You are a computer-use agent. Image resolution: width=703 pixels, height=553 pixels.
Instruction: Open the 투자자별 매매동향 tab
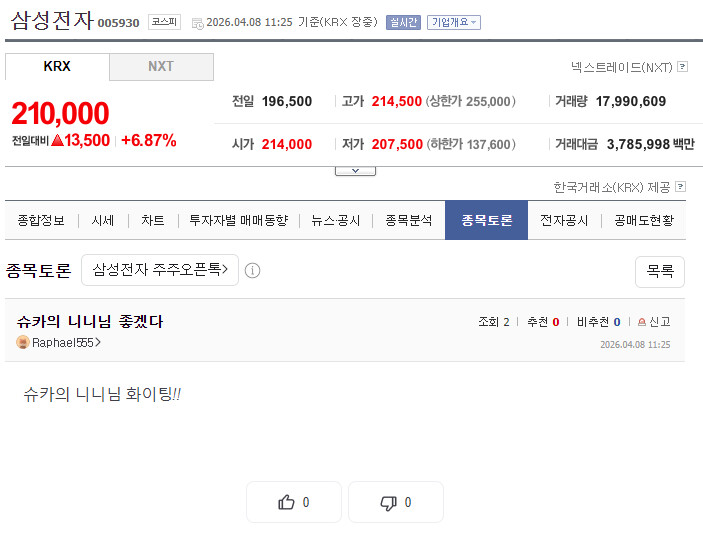239,220
